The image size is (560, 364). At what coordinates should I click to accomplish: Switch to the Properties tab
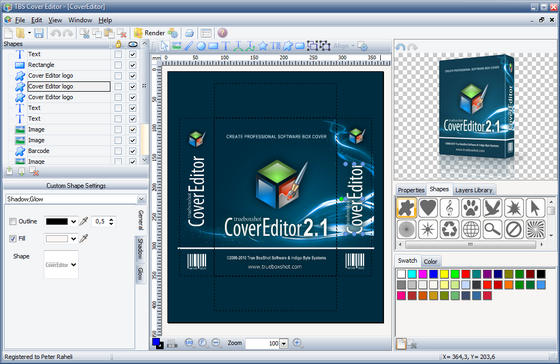click(x=411, y=190)
